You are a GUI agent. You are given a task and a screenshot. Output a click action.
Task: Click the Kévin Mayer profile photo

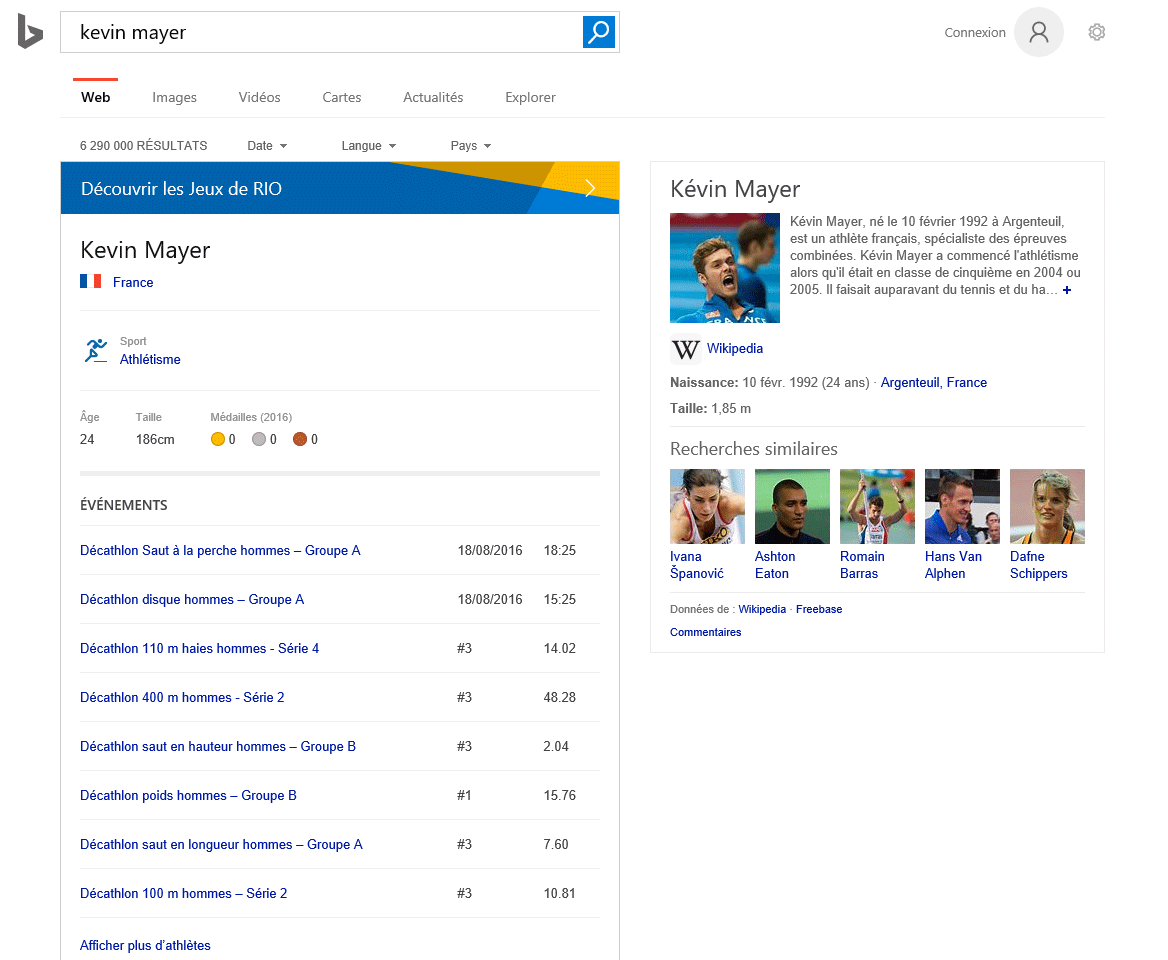click(x=725, y=268)
